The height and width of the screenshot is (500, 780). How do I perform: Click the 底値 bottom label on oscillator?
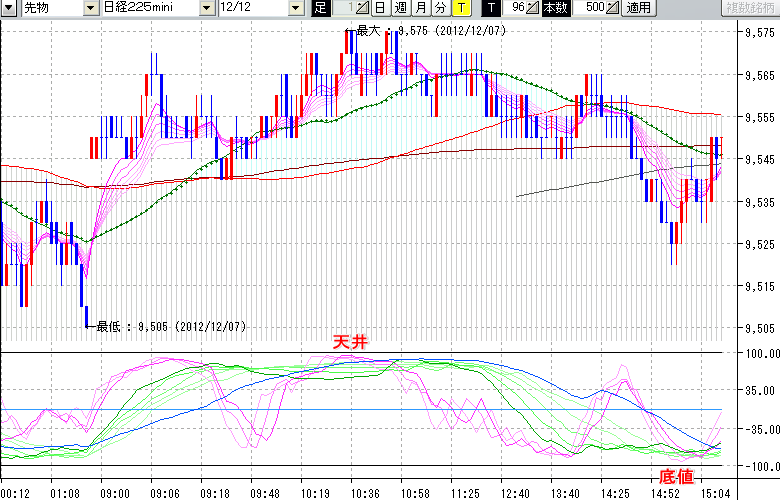point(676,477)
